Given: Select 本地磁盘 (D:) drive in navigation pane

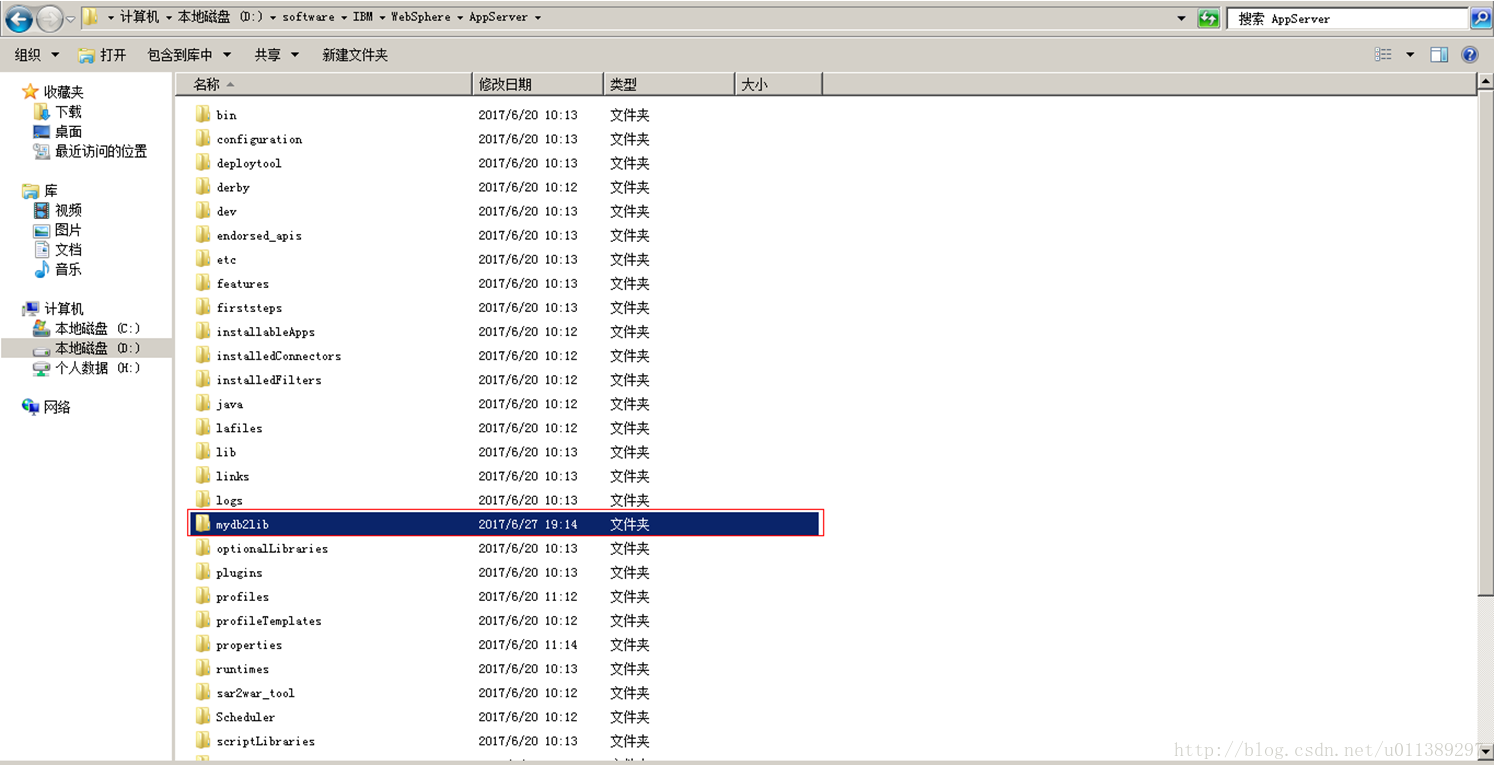Looking at the screenshot, I should point(97,348).
